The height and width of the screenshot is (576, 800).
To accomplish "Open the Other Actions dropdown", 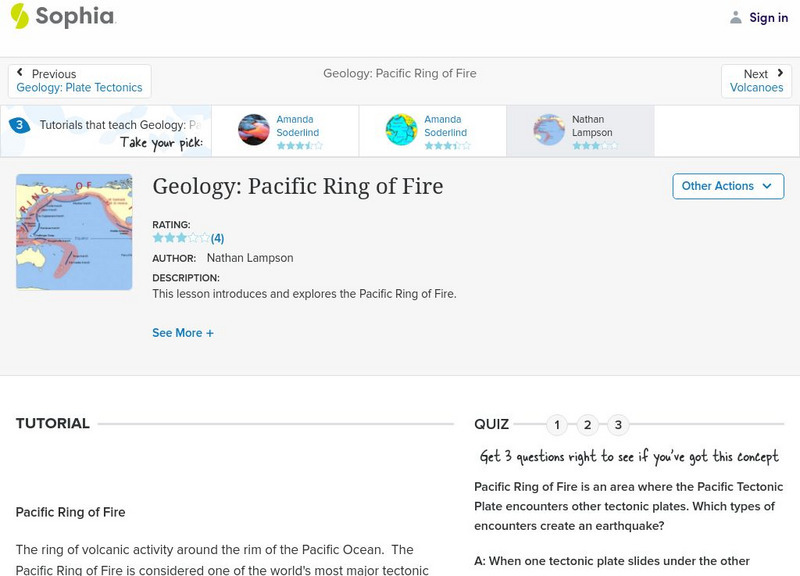I will coord(727,186).
